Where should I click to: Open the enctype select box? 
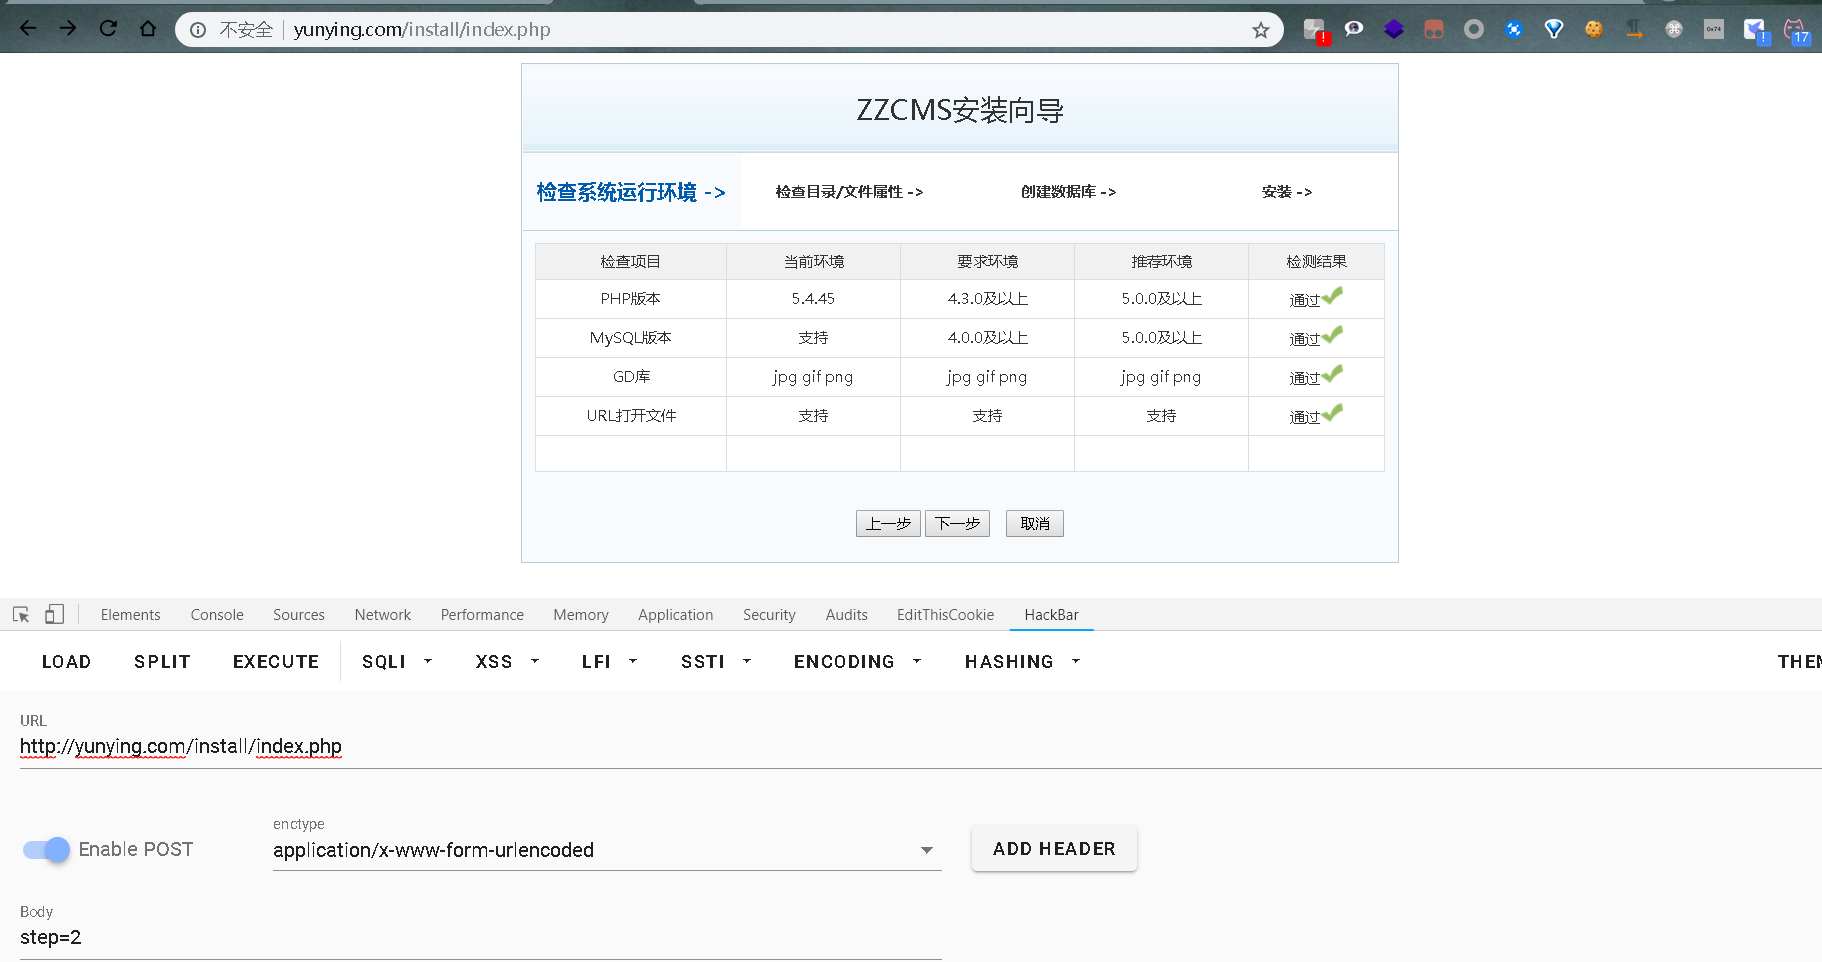607,850
